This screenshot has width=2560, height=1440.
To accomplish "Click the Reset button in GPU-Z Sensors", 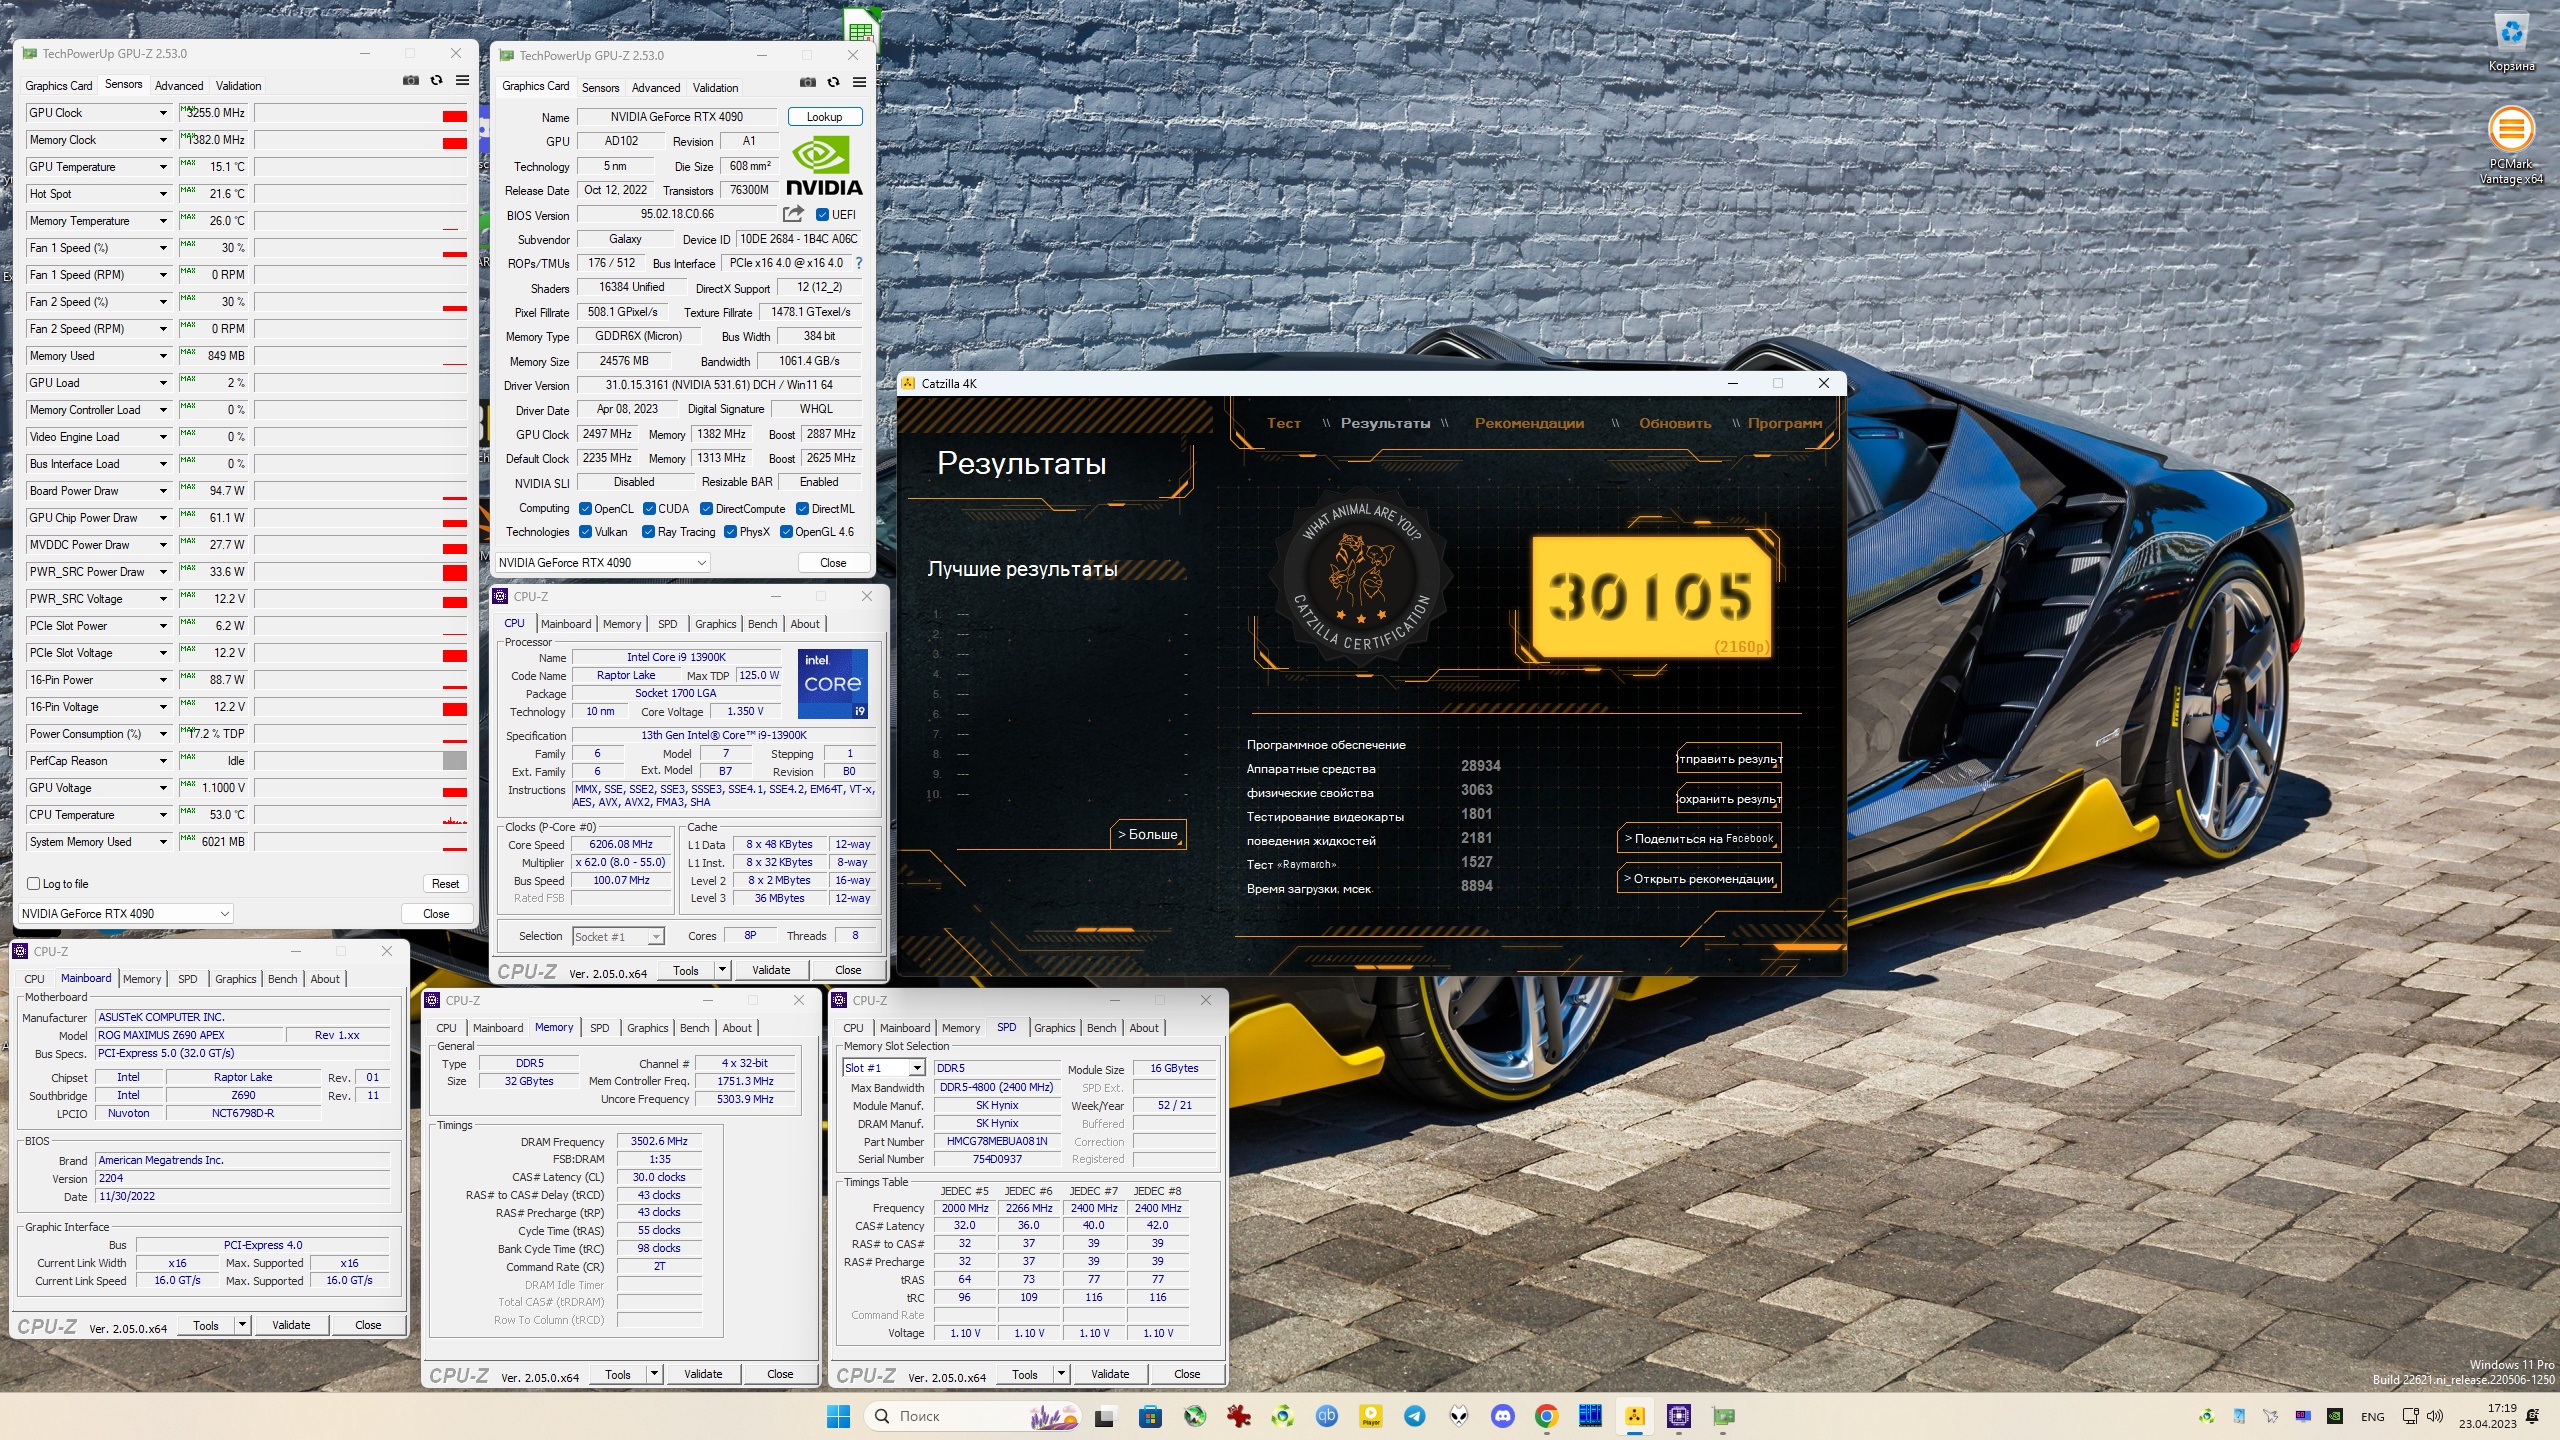I will (x=445, y=884).
